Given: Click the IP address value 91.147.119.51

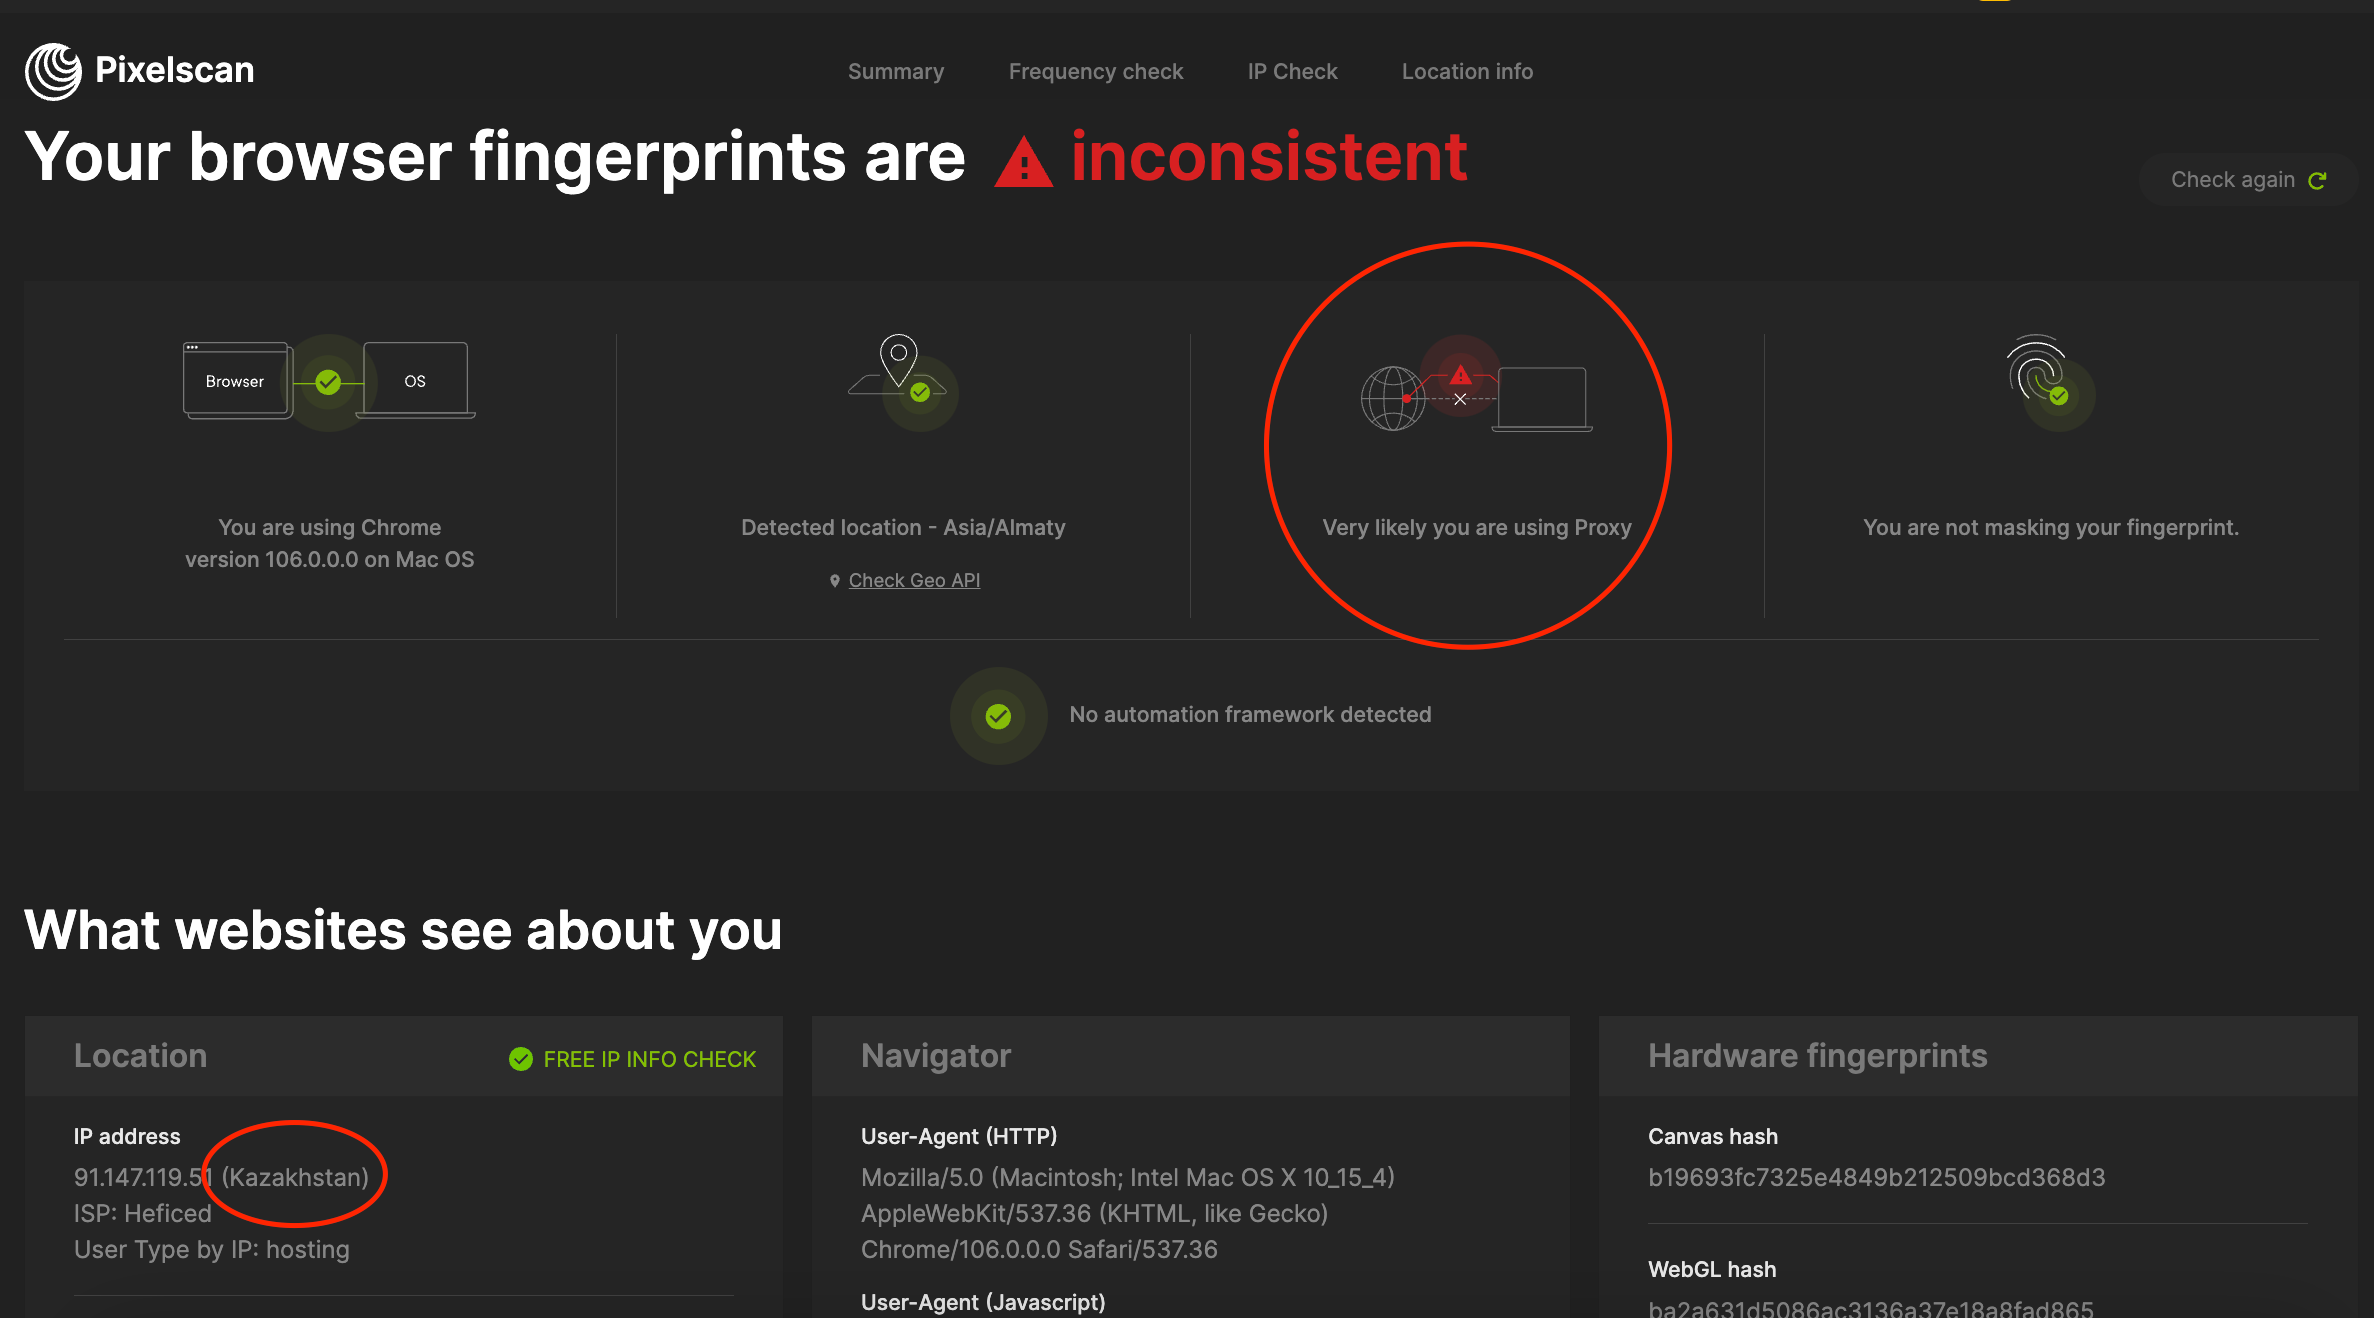Looking at the screenshot, I should pyautogui.click(x=142, y=1178).
